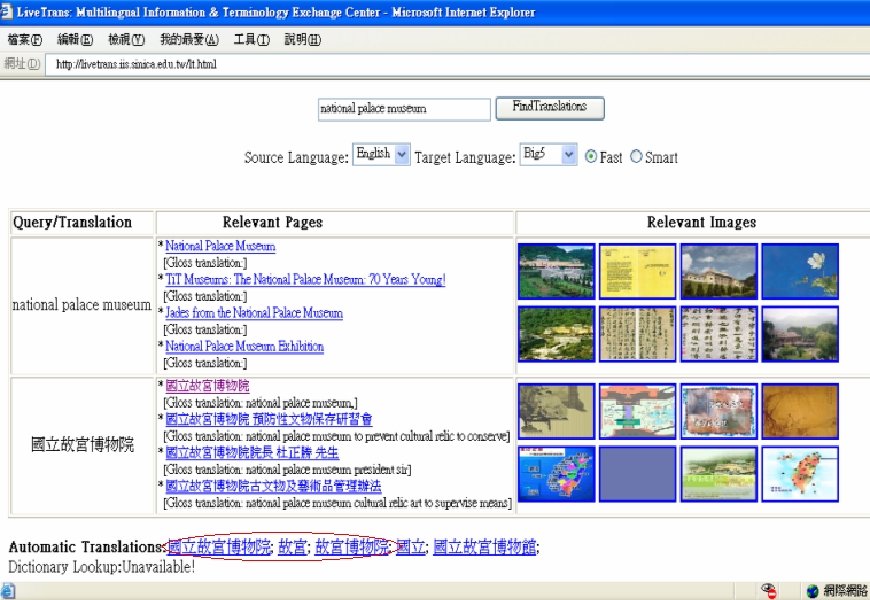
Task: Click automatic translation 國立故宮博物館
Action: tap(484, 547)
